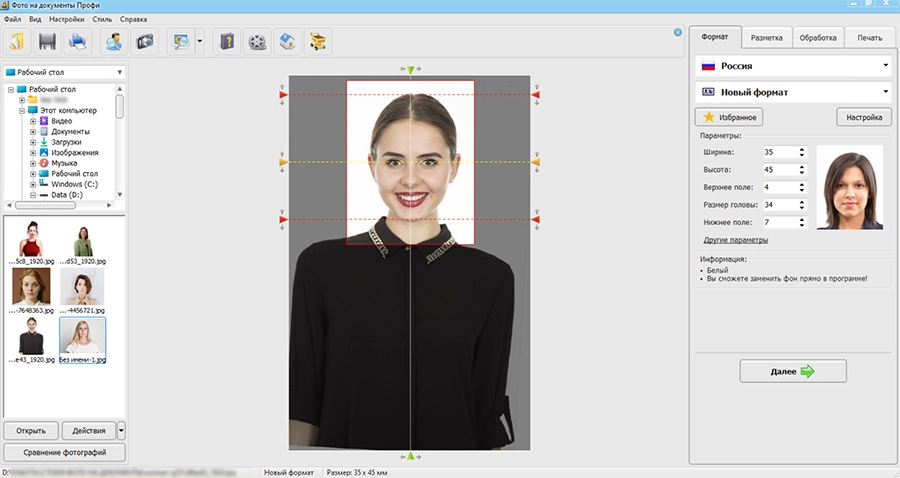Expand the Видео folder tree node

(x=33, y=121)
